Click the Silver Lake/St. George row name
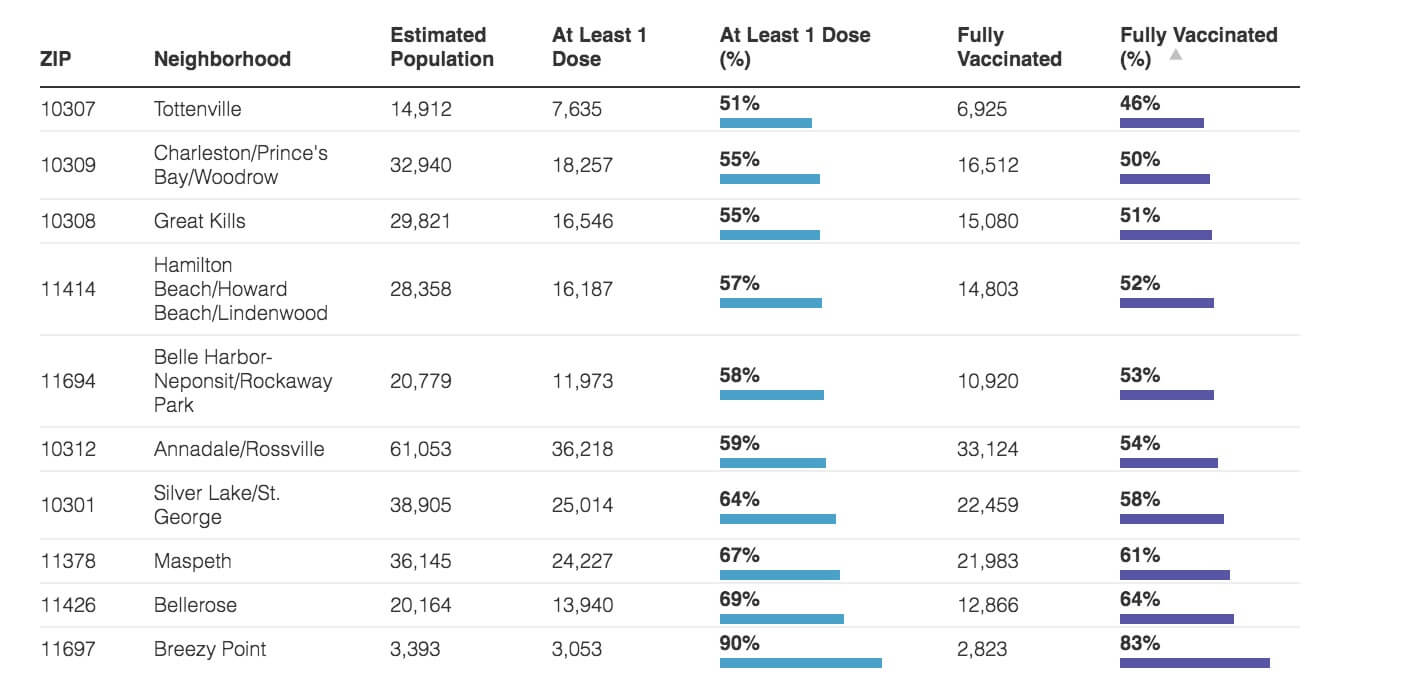Screen dimensions: 1414x688 pyautogui.click(x=216, y=505)
